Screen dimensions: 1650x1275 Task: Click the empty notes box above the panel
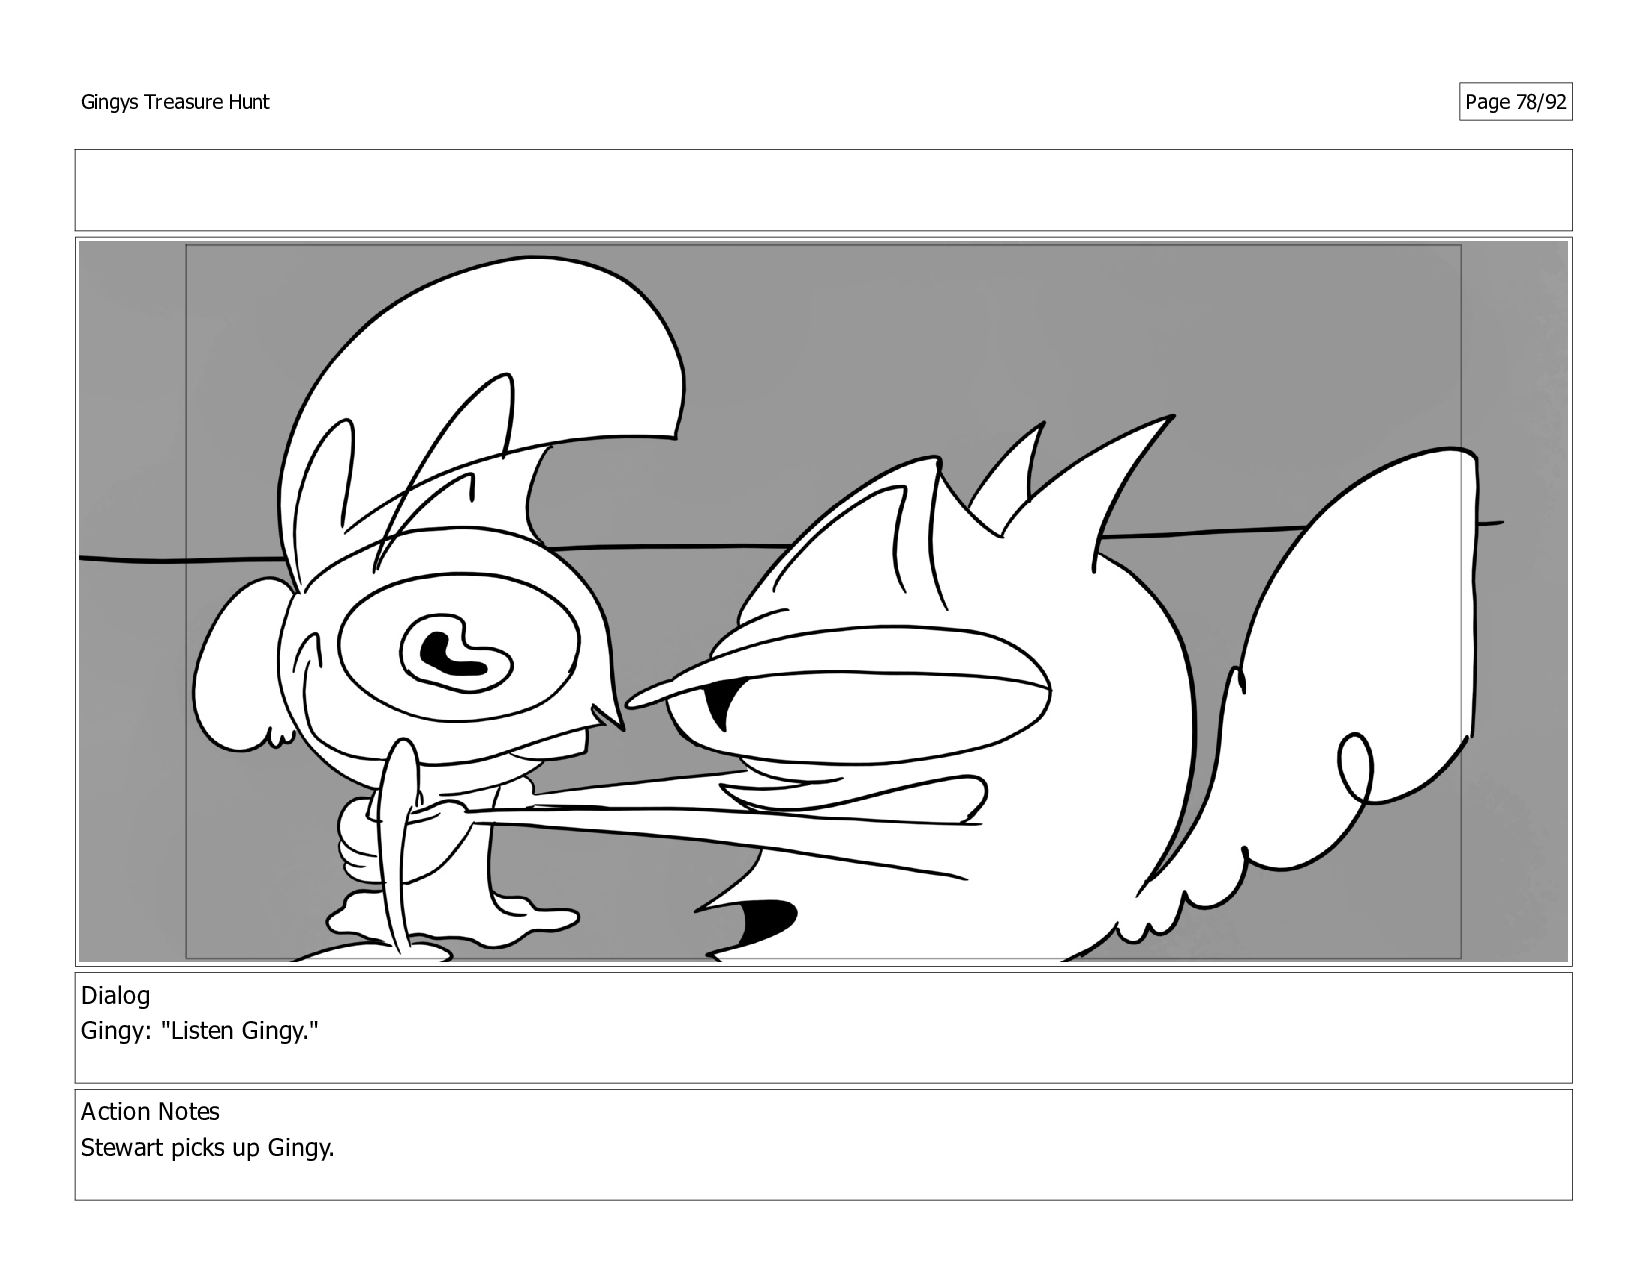click(823, 190)
